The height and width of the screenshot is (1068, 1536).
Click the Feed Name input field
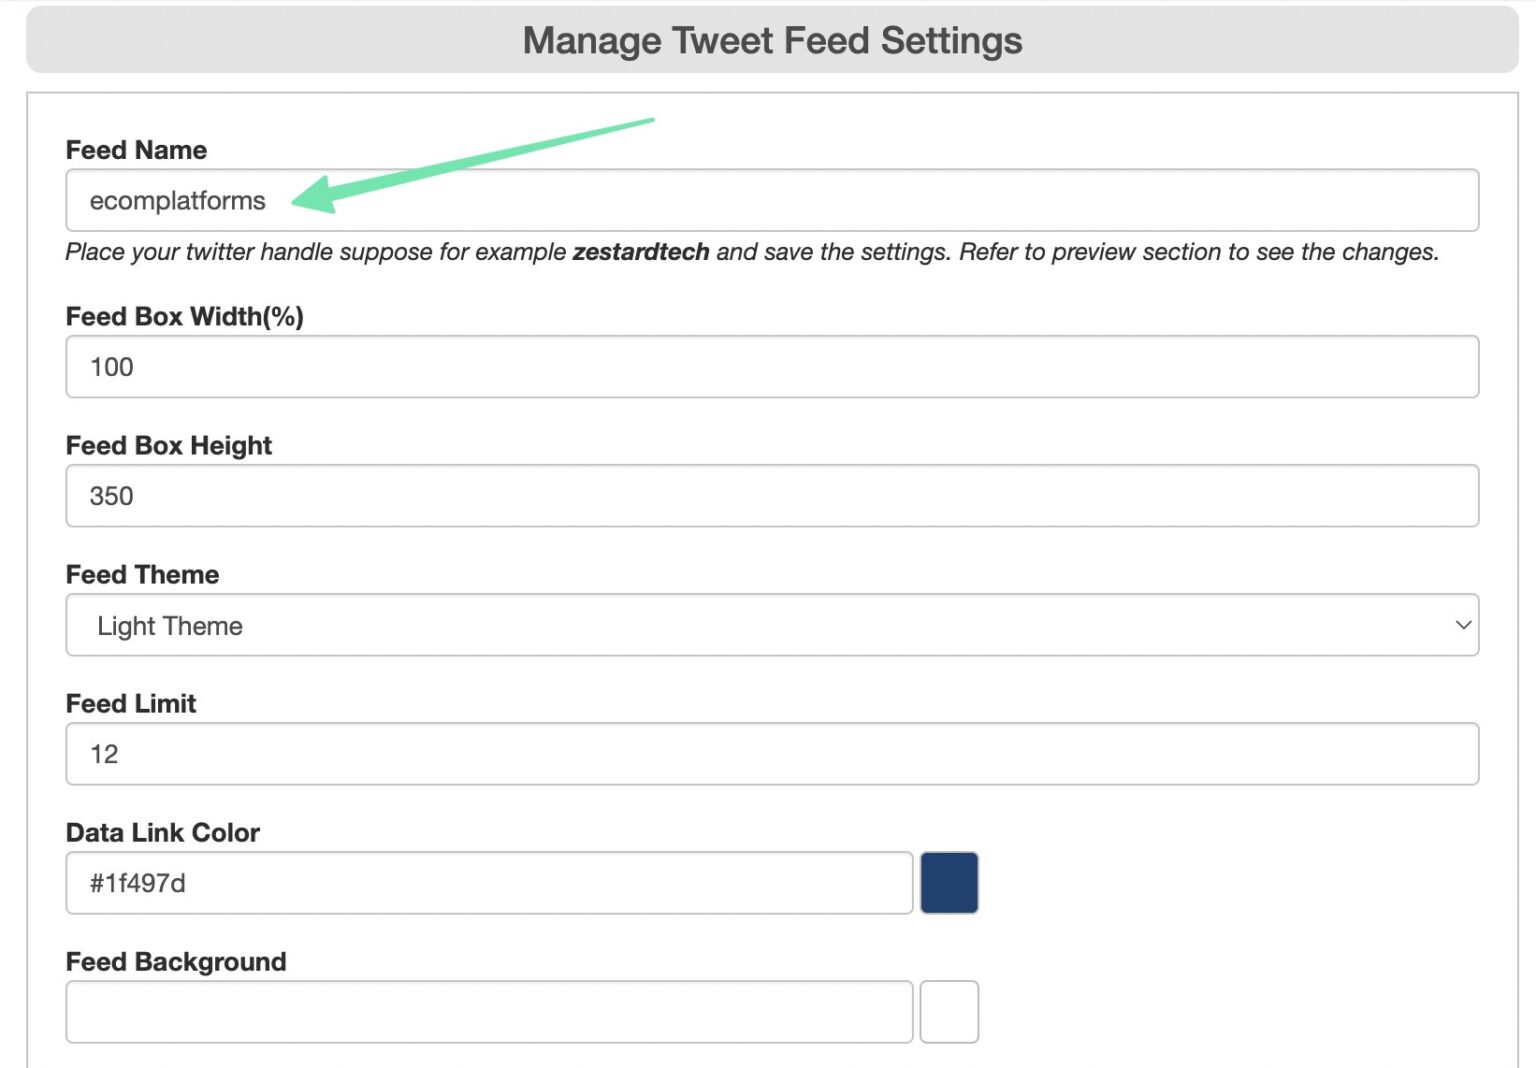point(700,200)
